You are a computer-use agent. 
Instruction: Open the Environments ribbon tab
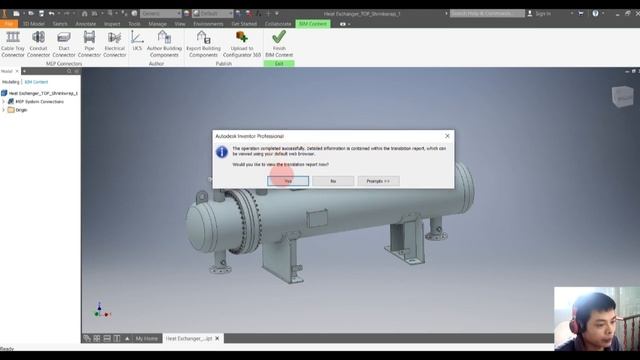coord(208,24)
